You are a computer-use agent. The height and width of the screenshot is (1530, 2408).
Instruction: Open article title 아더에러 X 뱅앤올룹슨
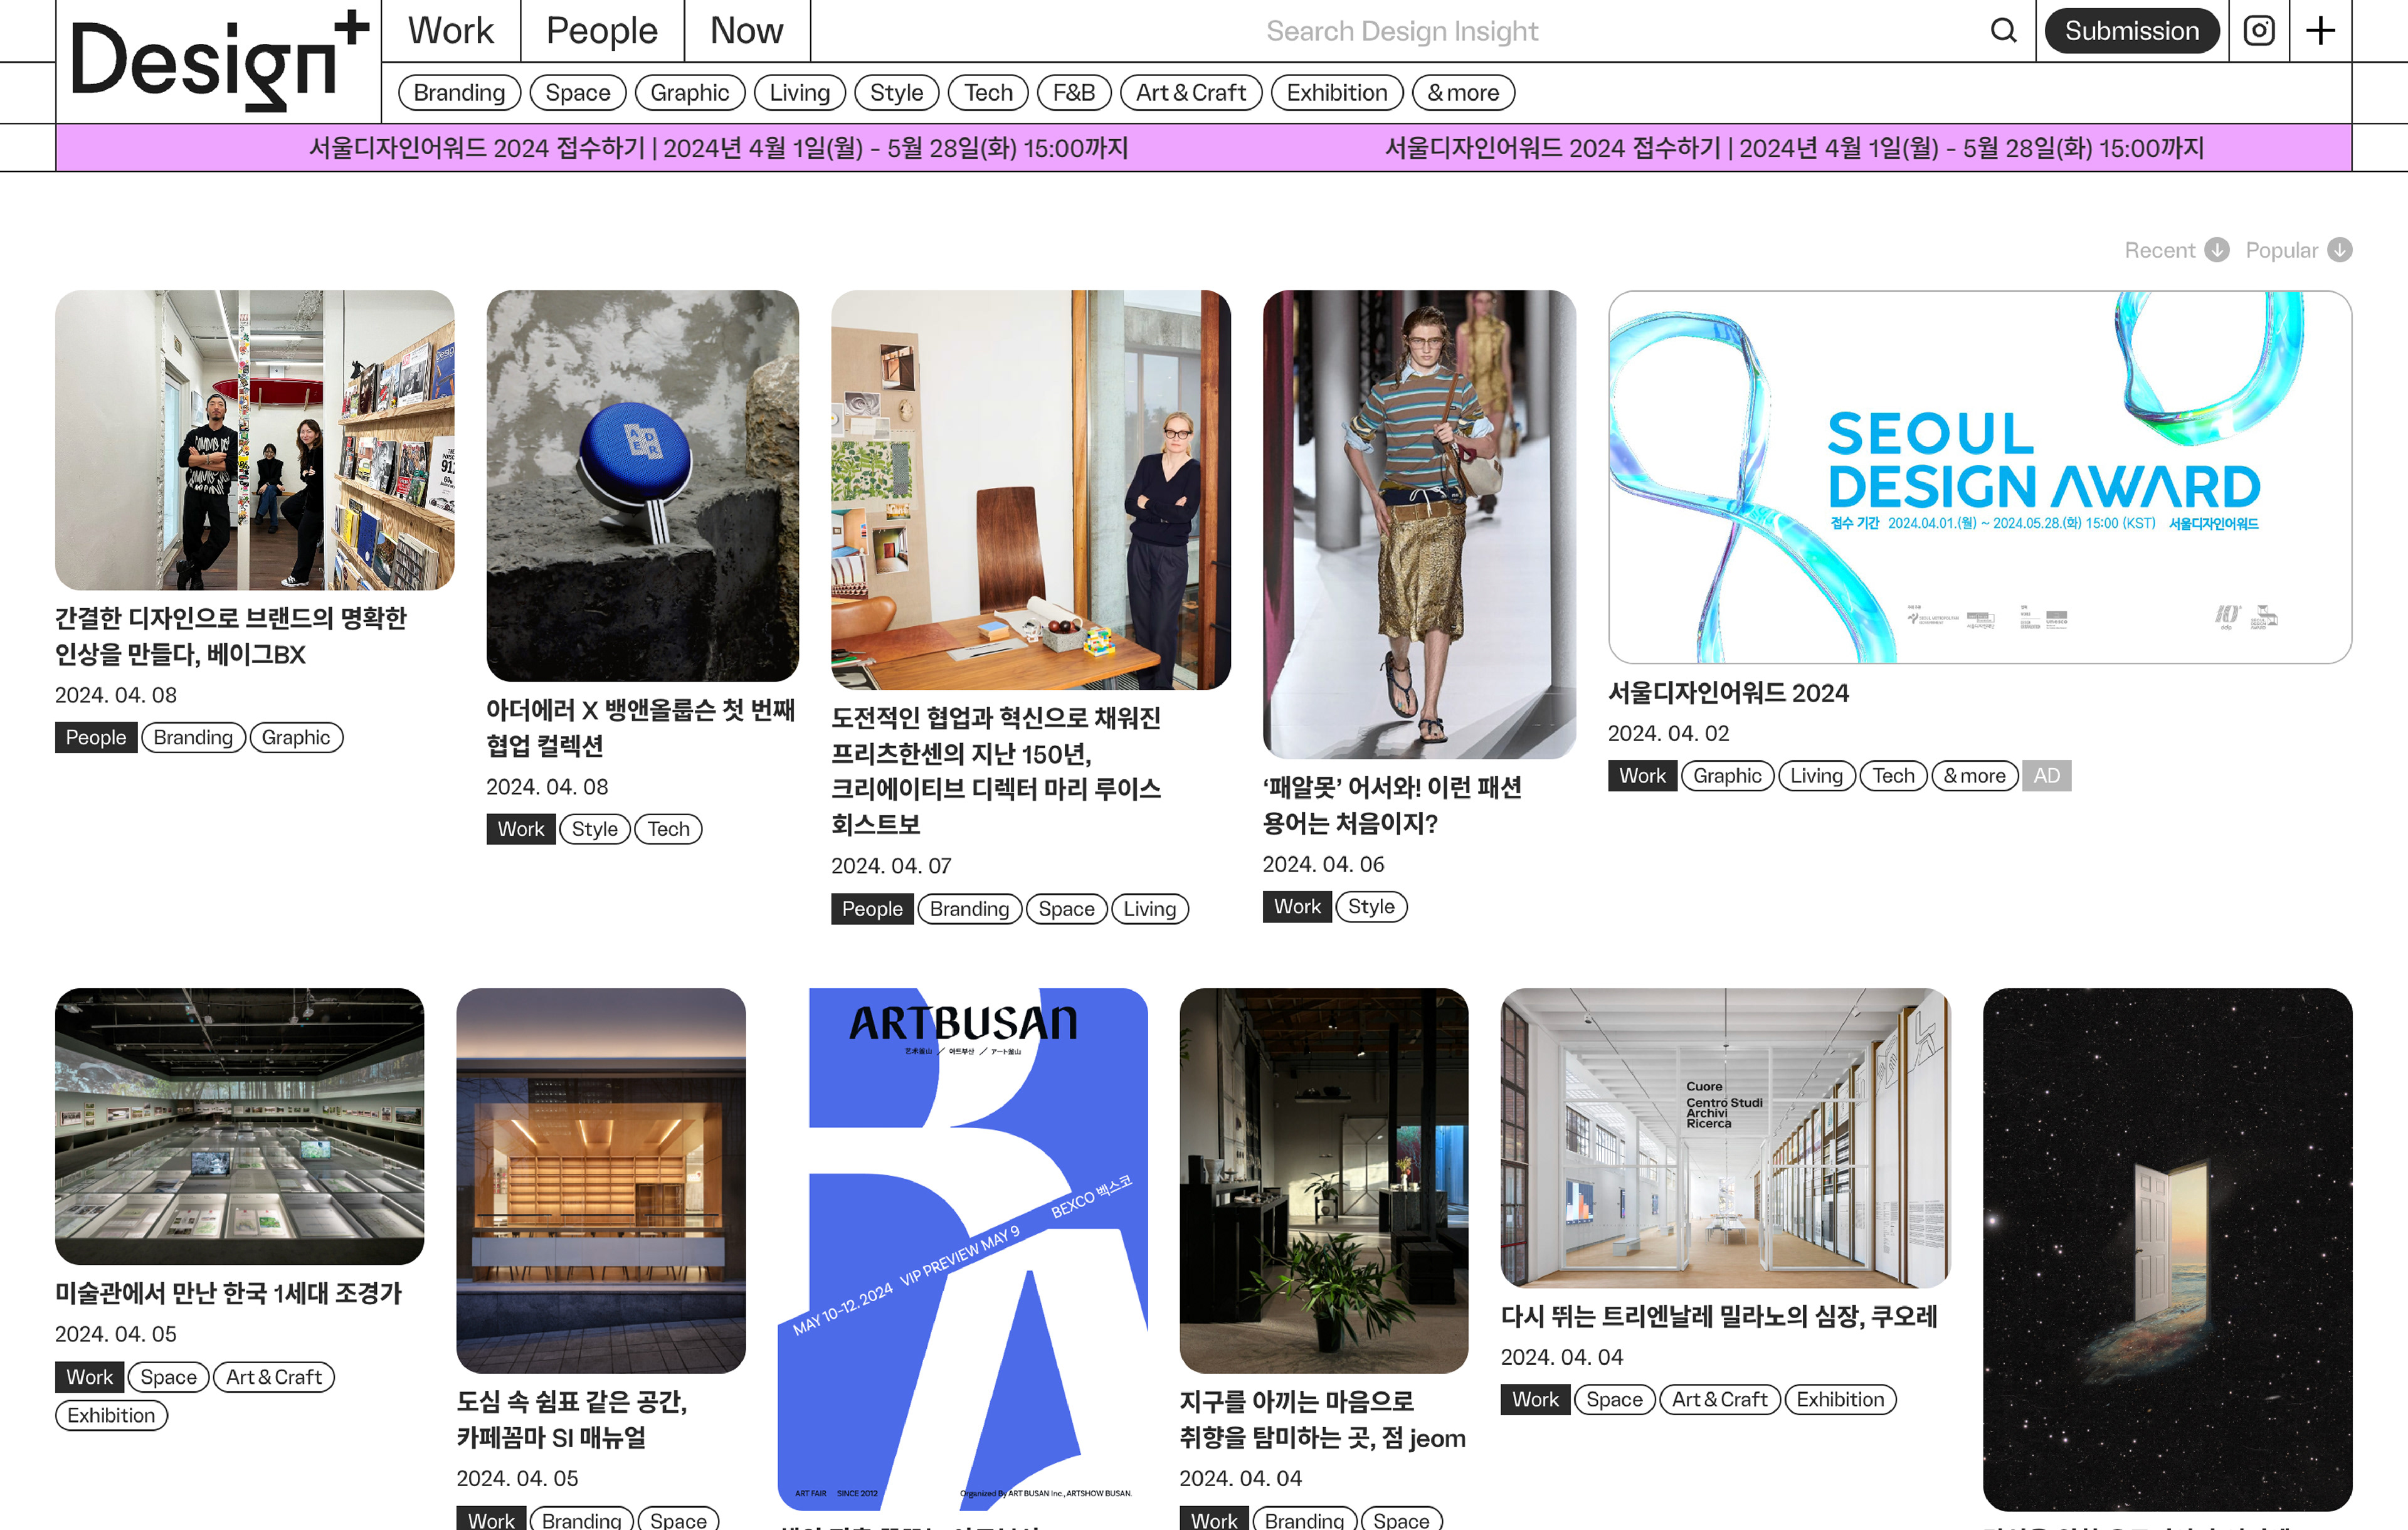[641, 727]
